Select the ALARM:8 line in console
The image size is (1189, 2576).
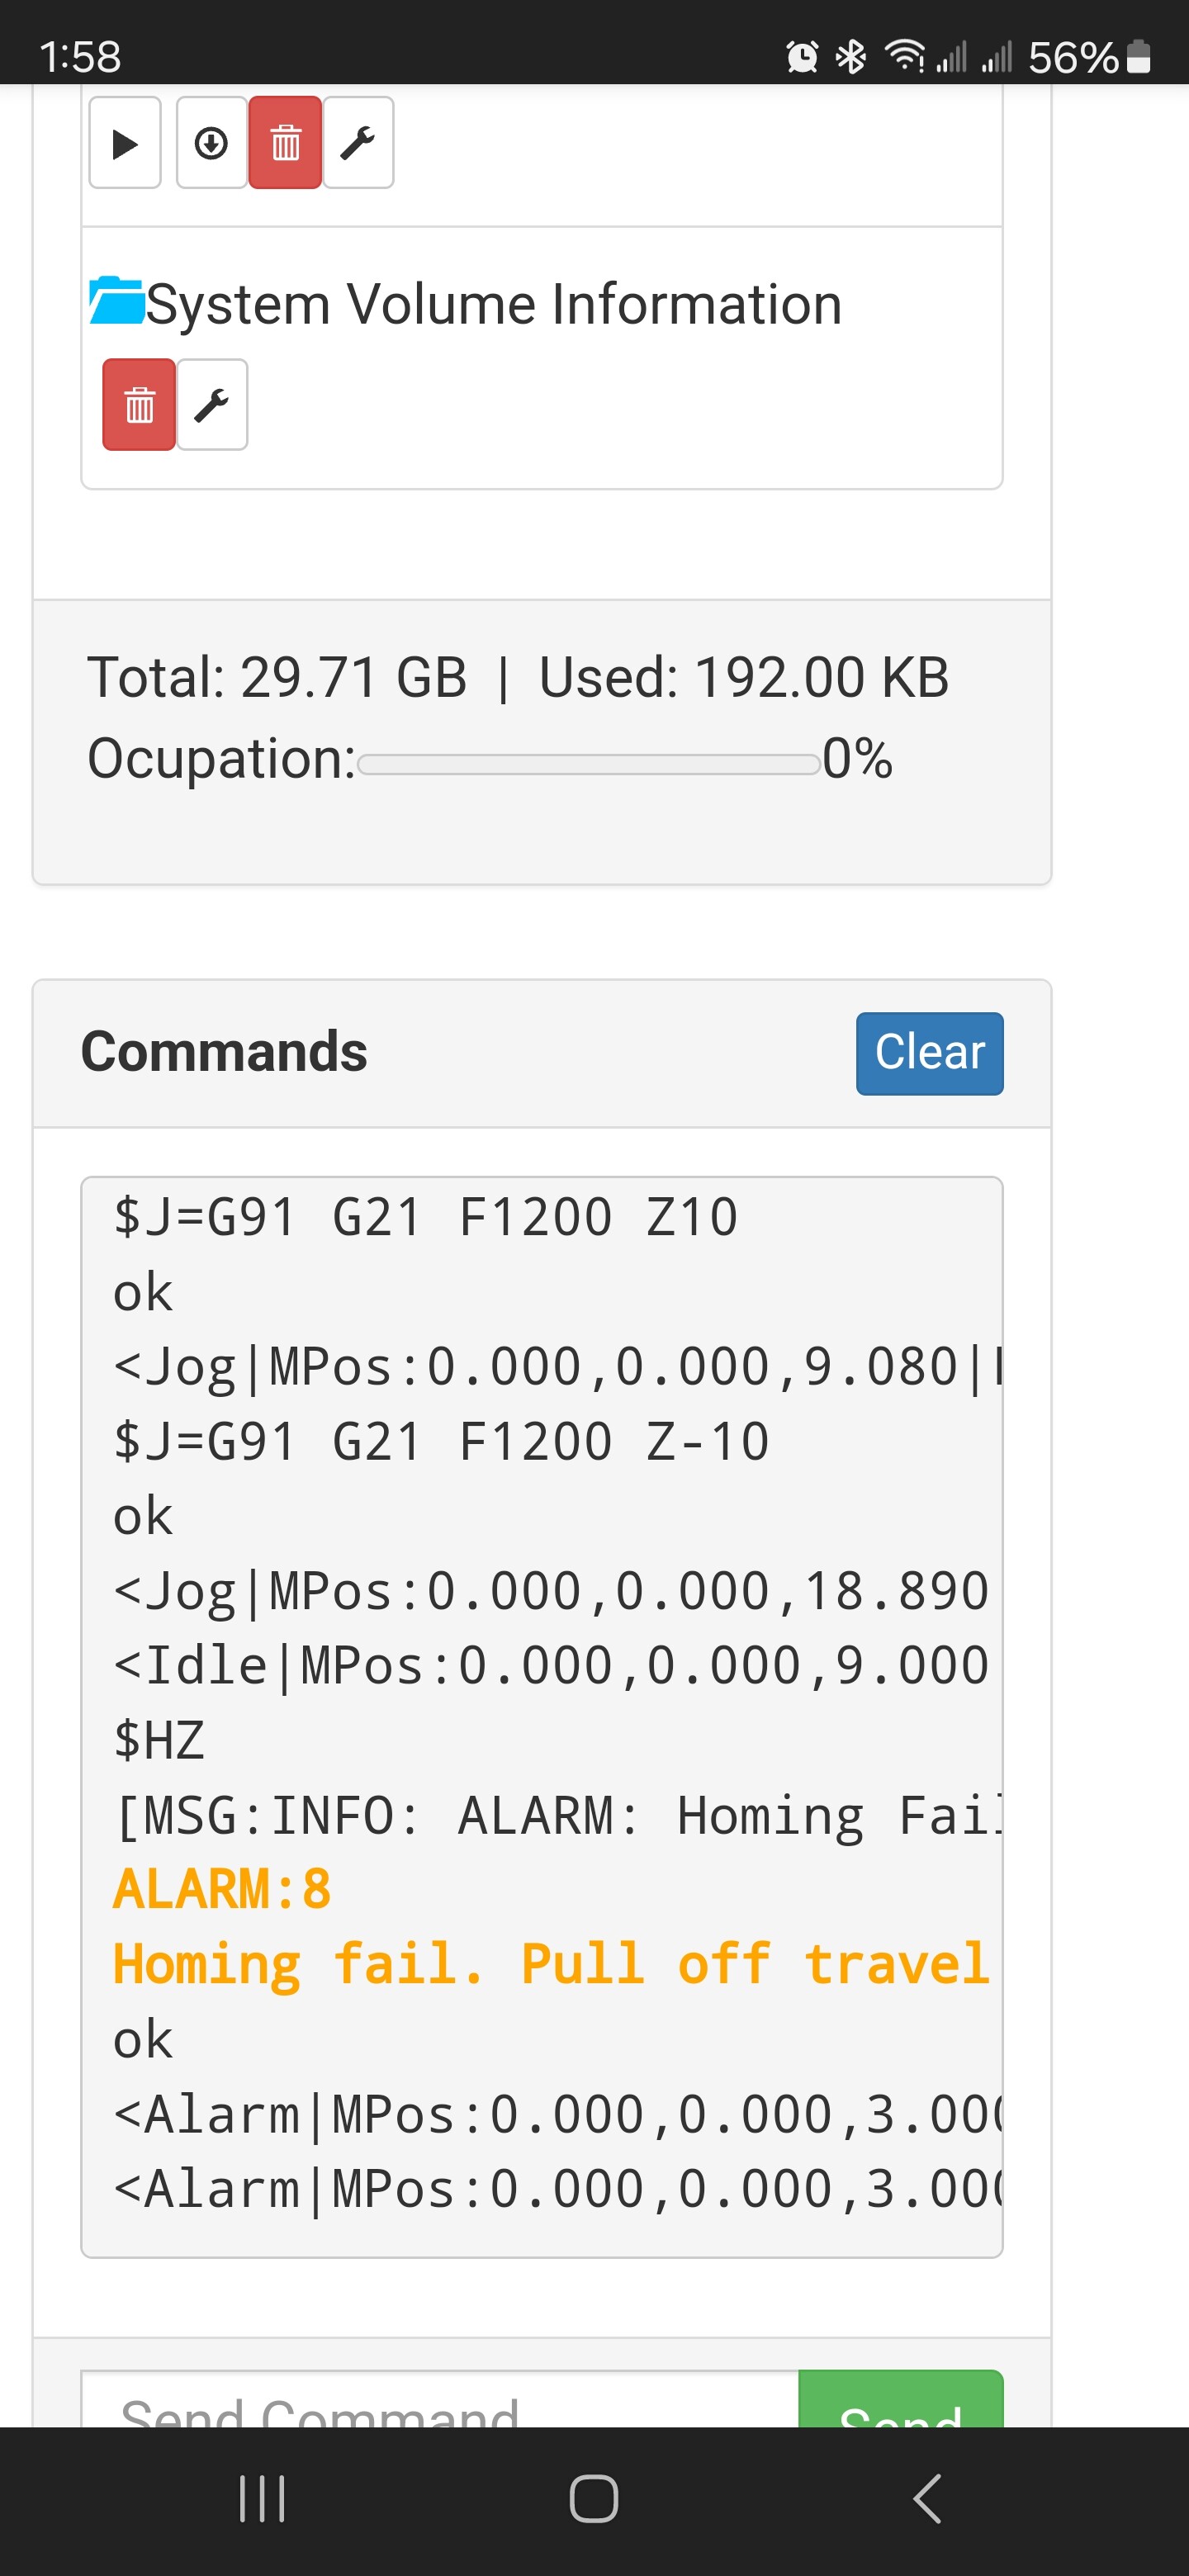pos(222,1889)
